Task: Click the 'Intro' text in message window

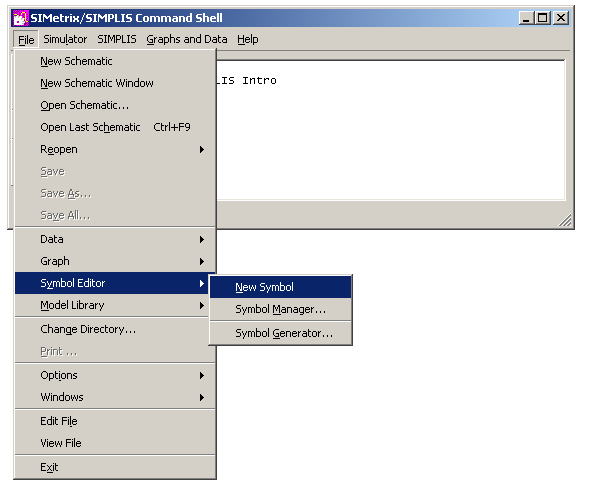Action: [260, 81]
